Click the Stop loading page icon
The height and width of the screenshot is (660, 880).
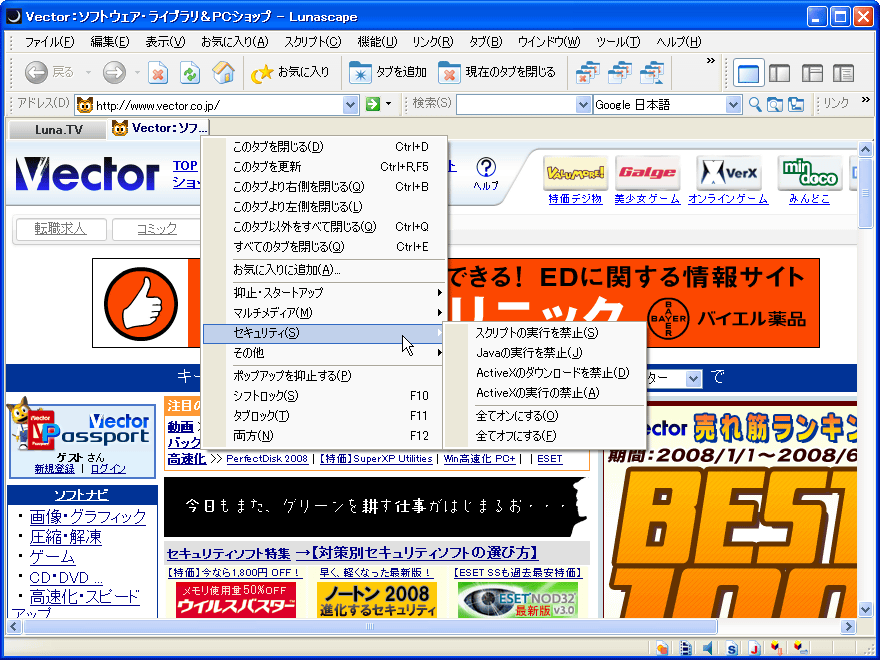[x=158, y=72]
